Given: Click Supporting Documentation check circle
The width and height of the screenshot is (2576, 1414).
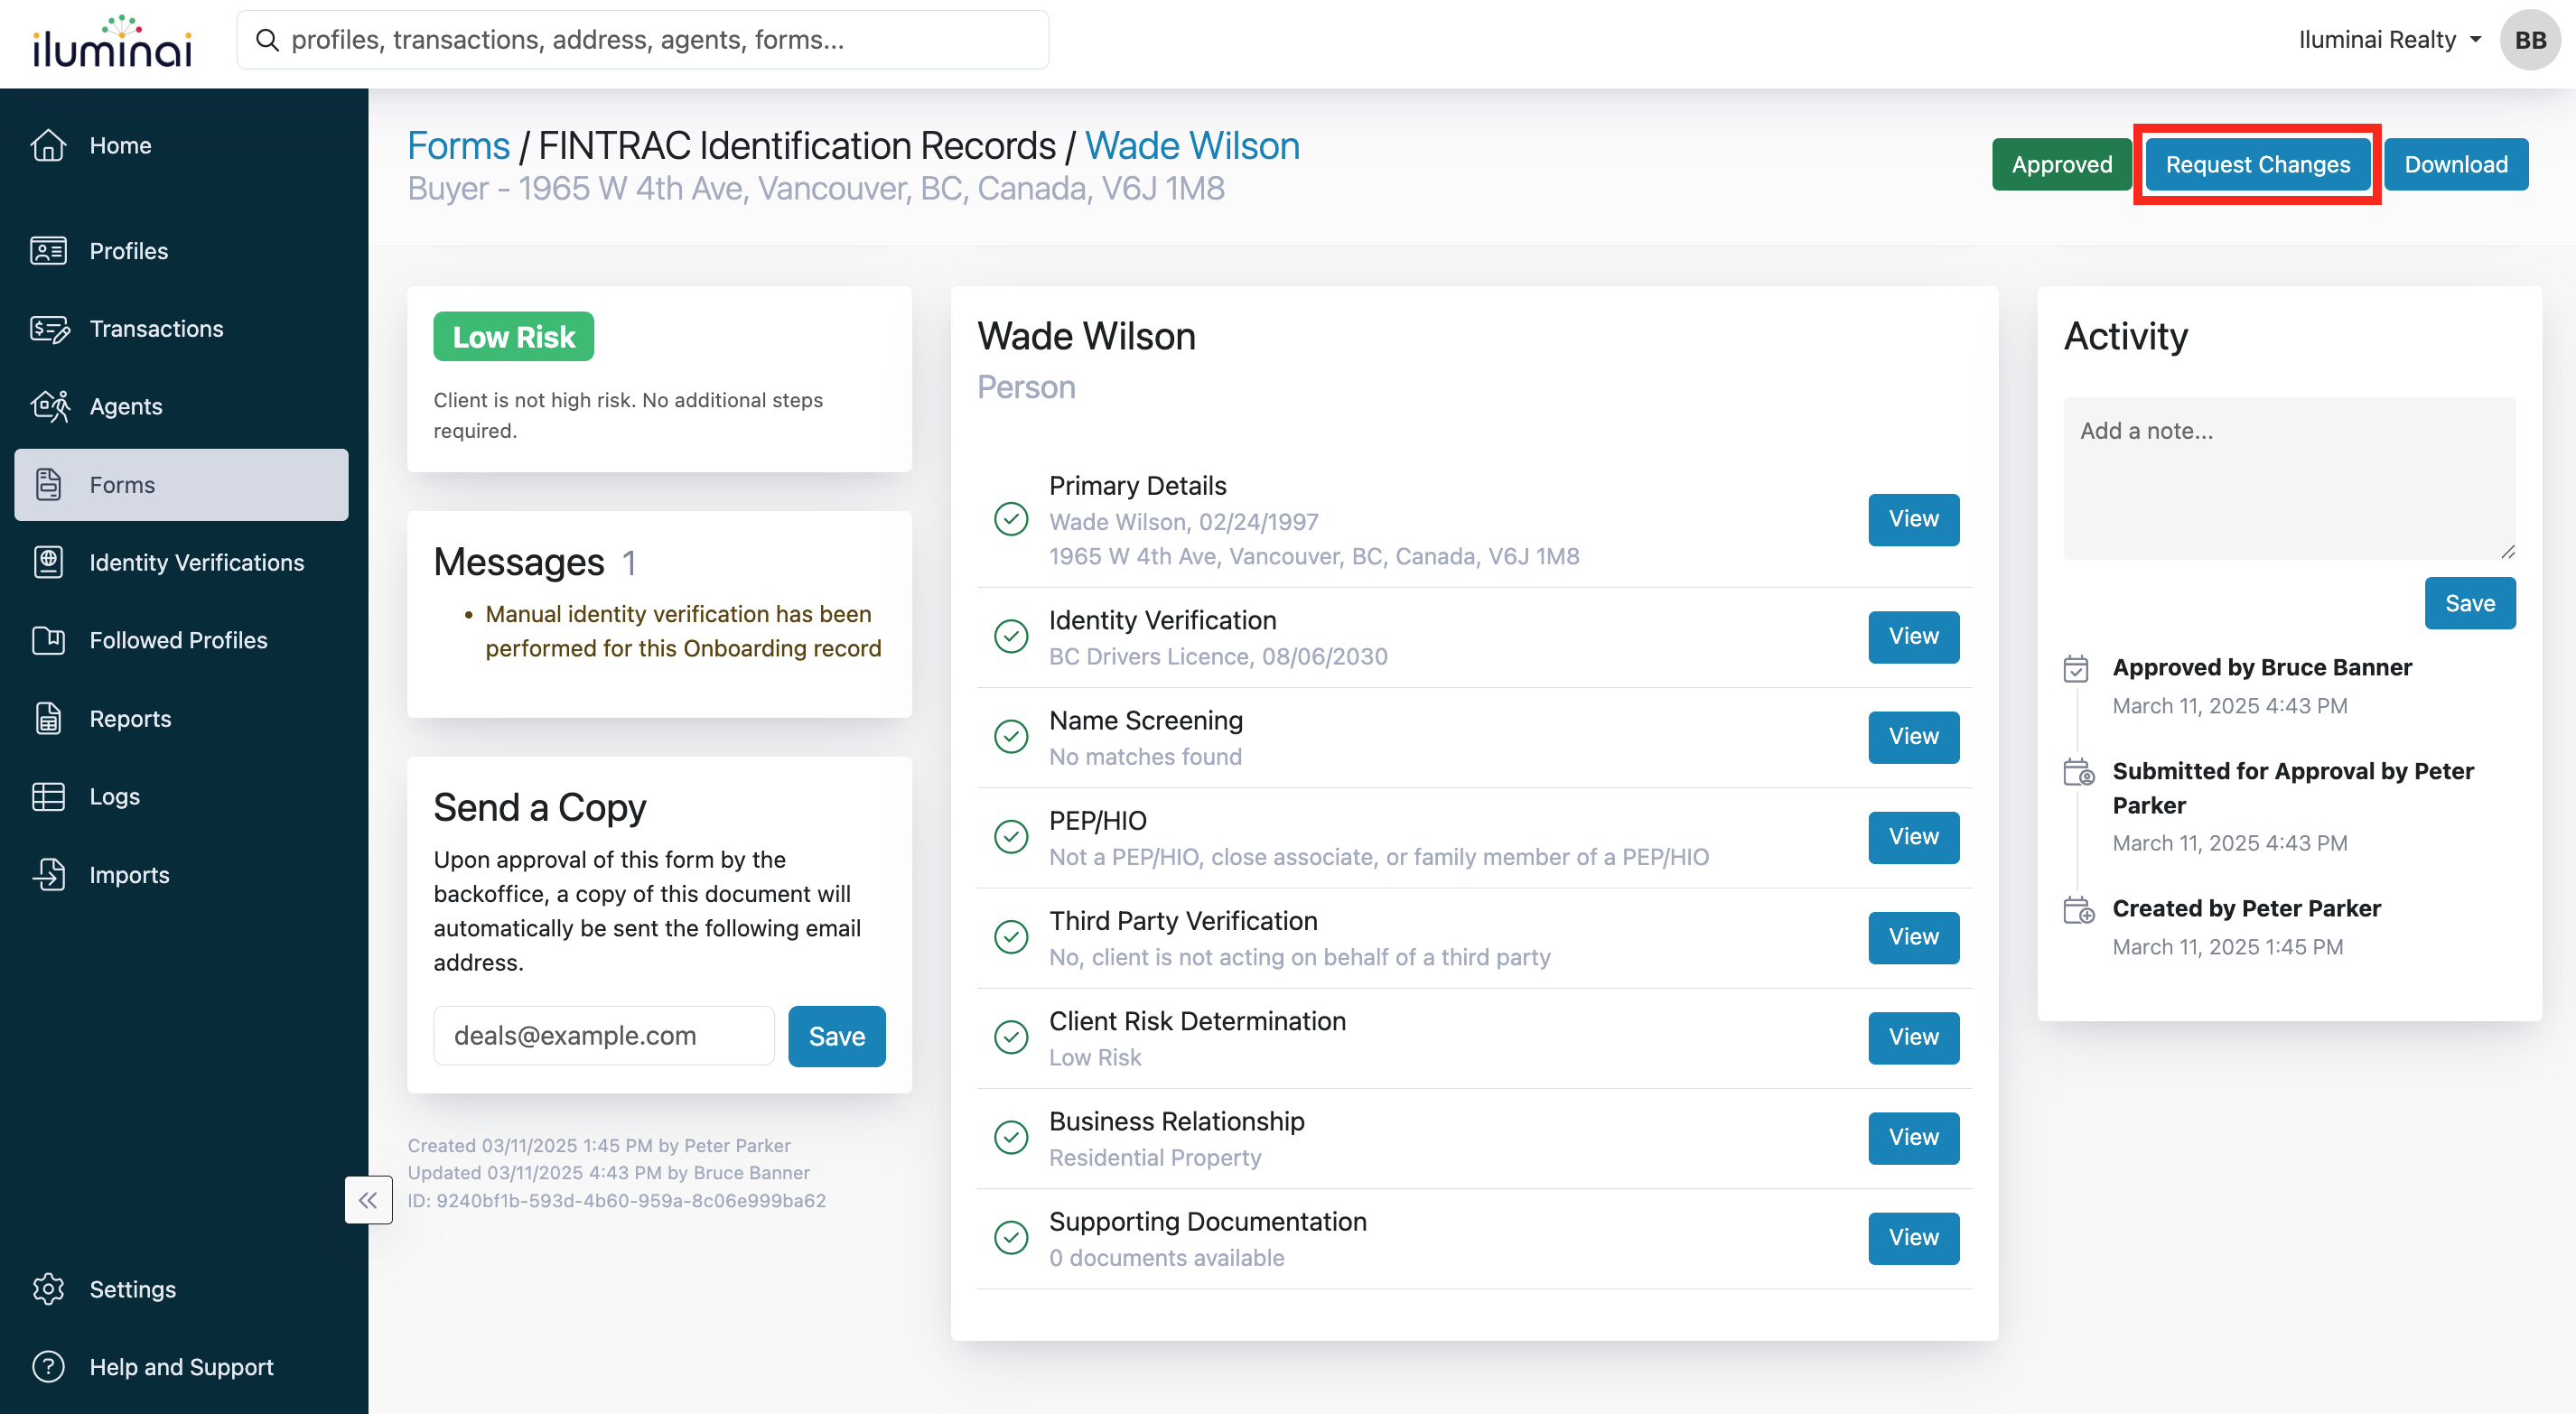Looking at the screenshot, I should (1011, 1238).
